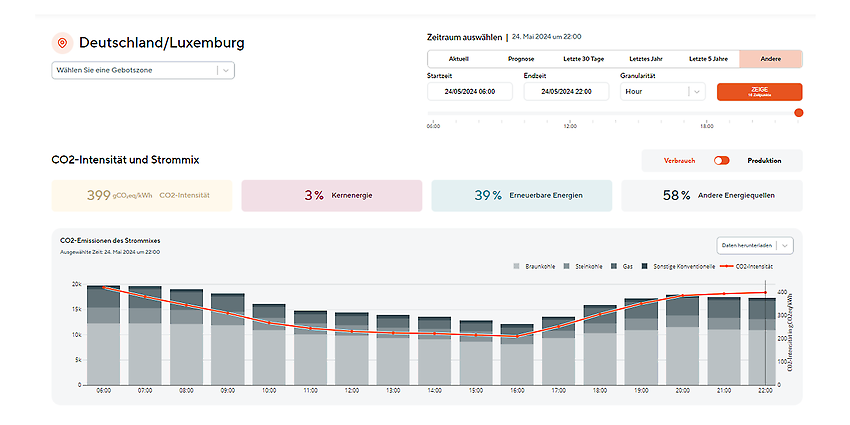The image size is (850, 425).
Task: Switch to the Aktuell tab
Action: [x=459, y=59]
